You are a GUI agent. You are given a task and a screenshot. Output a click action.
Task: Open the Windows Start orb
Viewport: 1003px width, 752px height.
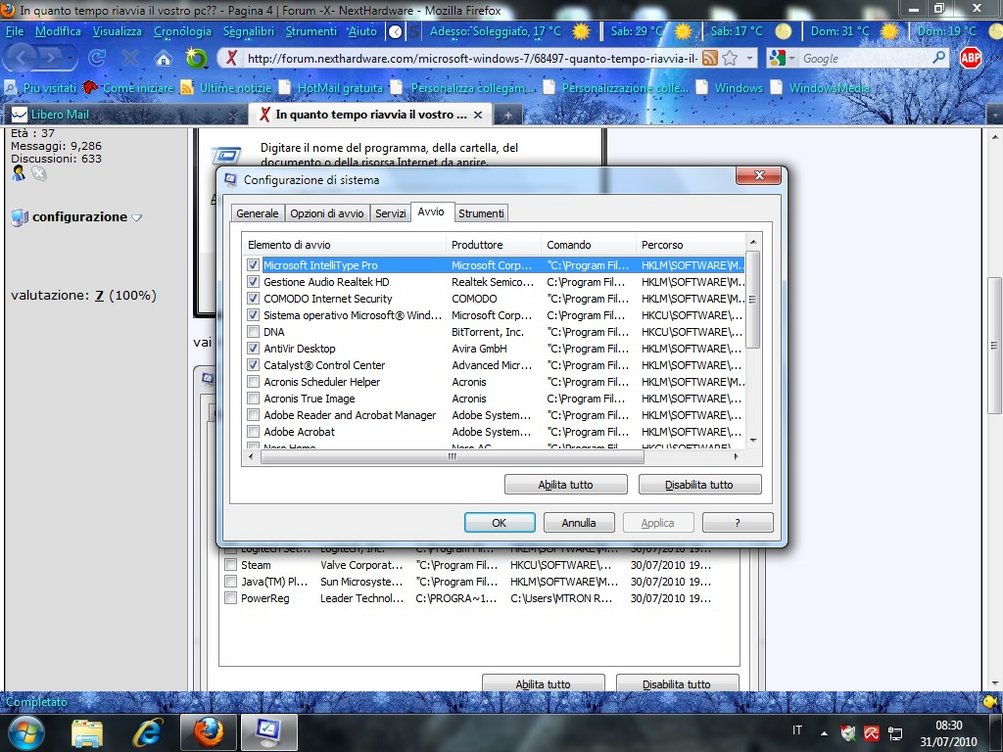[x=26, y=732]
